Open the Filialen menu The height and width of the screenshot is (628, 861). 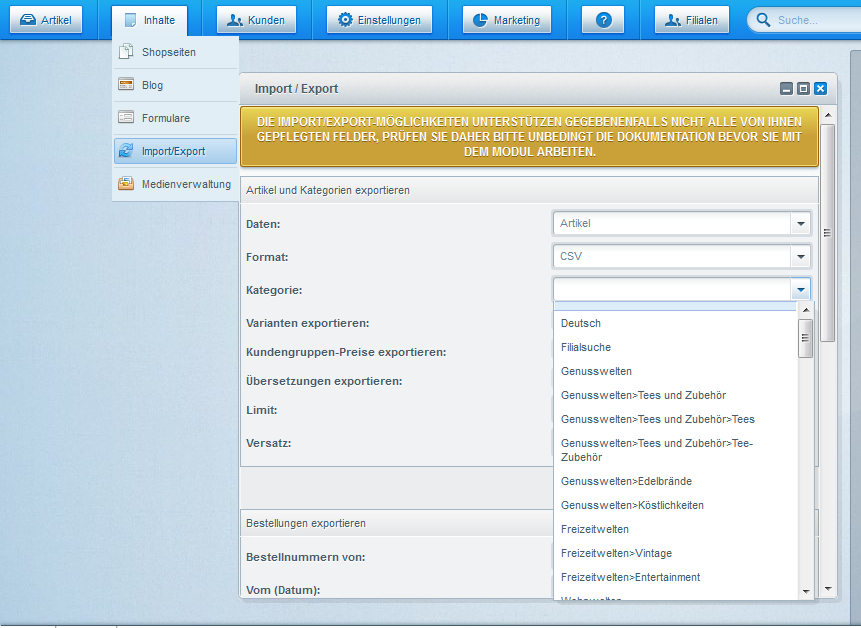(691, 20)
